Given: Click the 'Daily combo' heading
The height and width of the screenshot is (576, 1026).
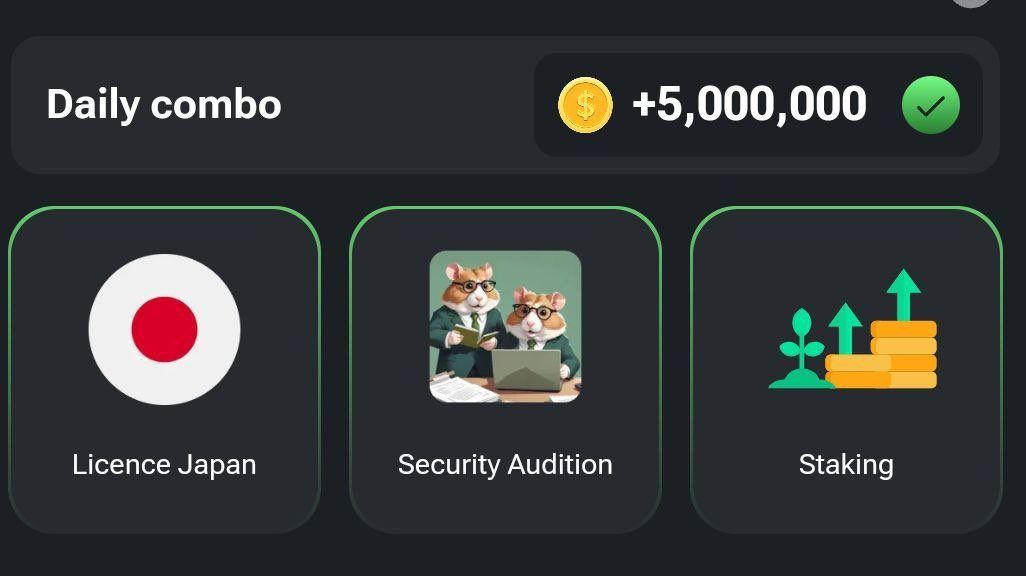Looking at the screenshot, I should (164, 105).
